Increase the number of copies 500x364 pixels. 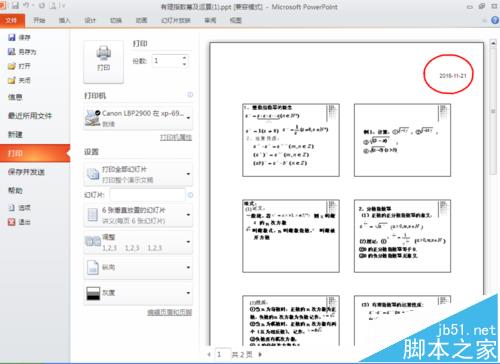tap(185, 58)
